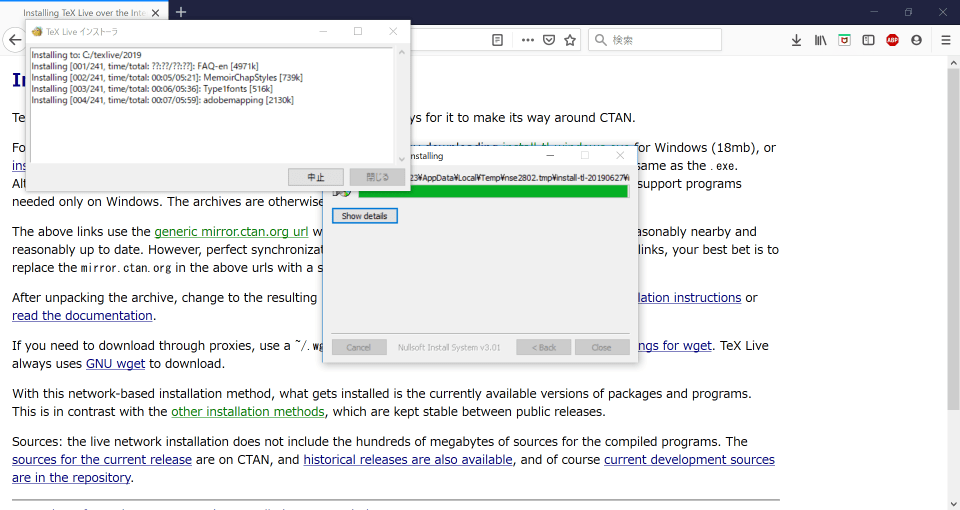The width and height of the screenshot is (960, 510).
Task: Open page actions three-dot menu
Action: 527,41
